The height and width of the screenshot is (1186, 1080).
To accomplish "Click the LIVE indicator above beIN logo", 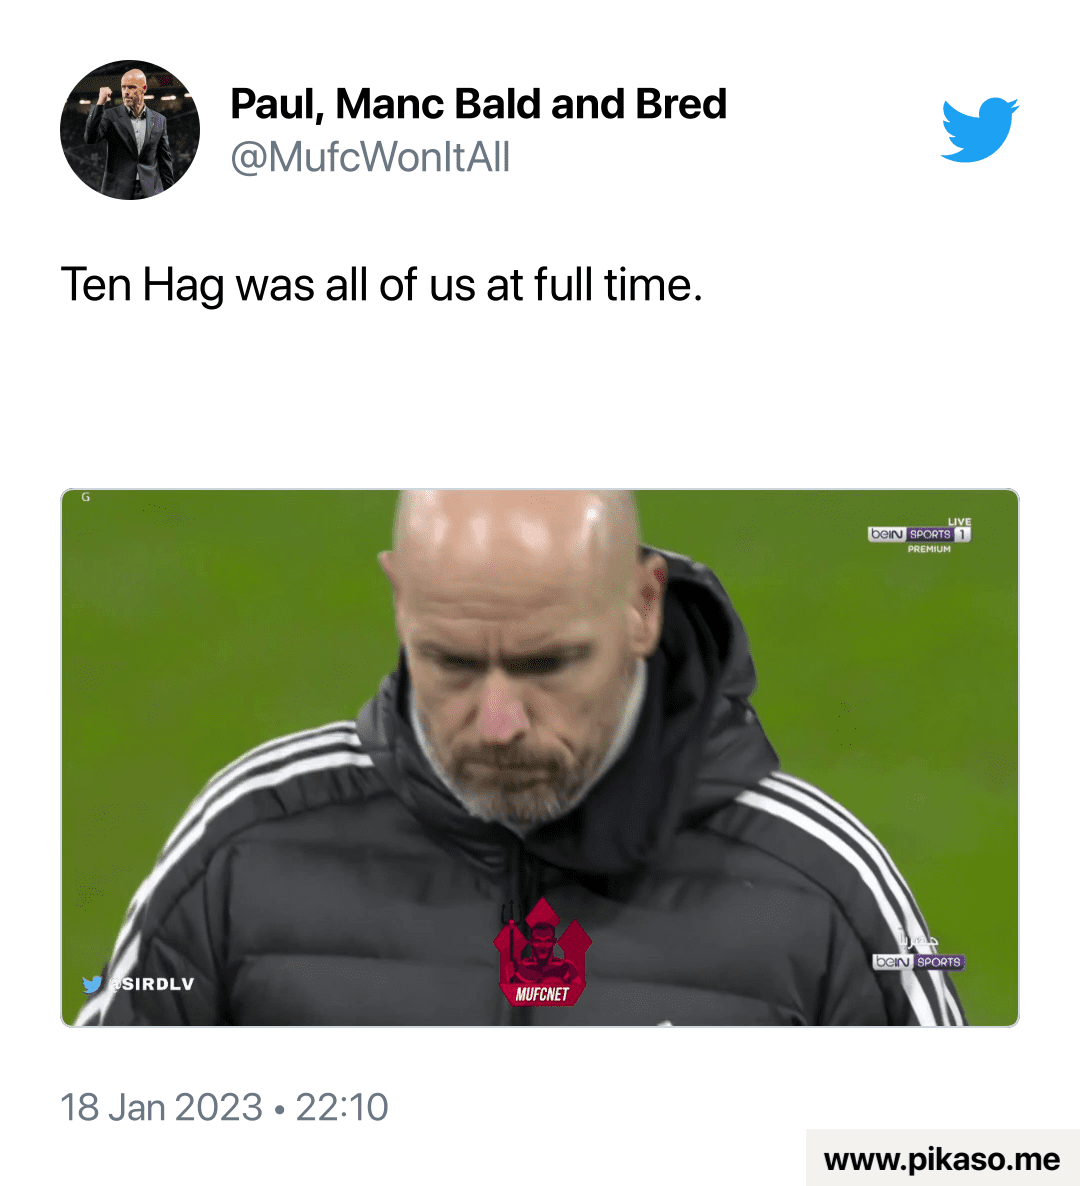I will 959,521.
